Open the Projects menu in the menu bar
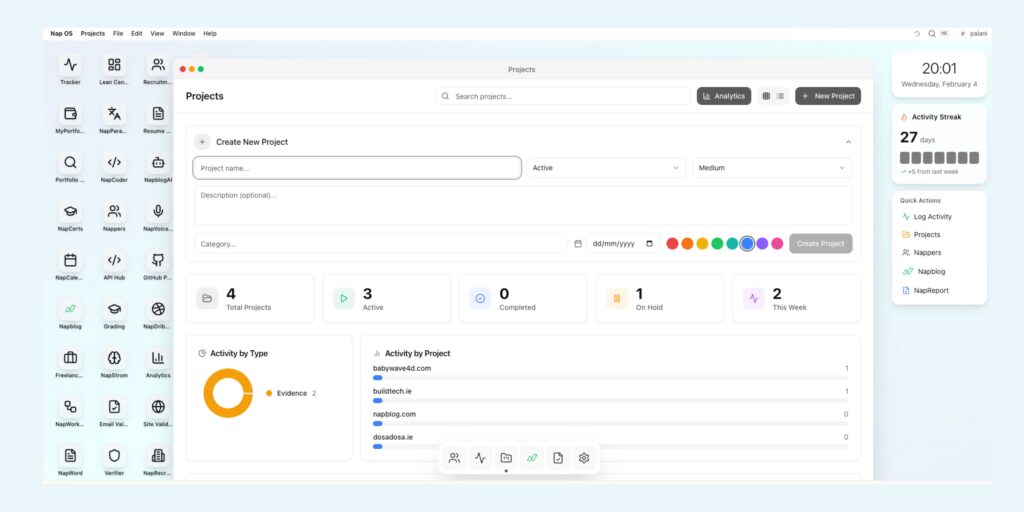Viewport: 1024px width, 512px height. 93,33
